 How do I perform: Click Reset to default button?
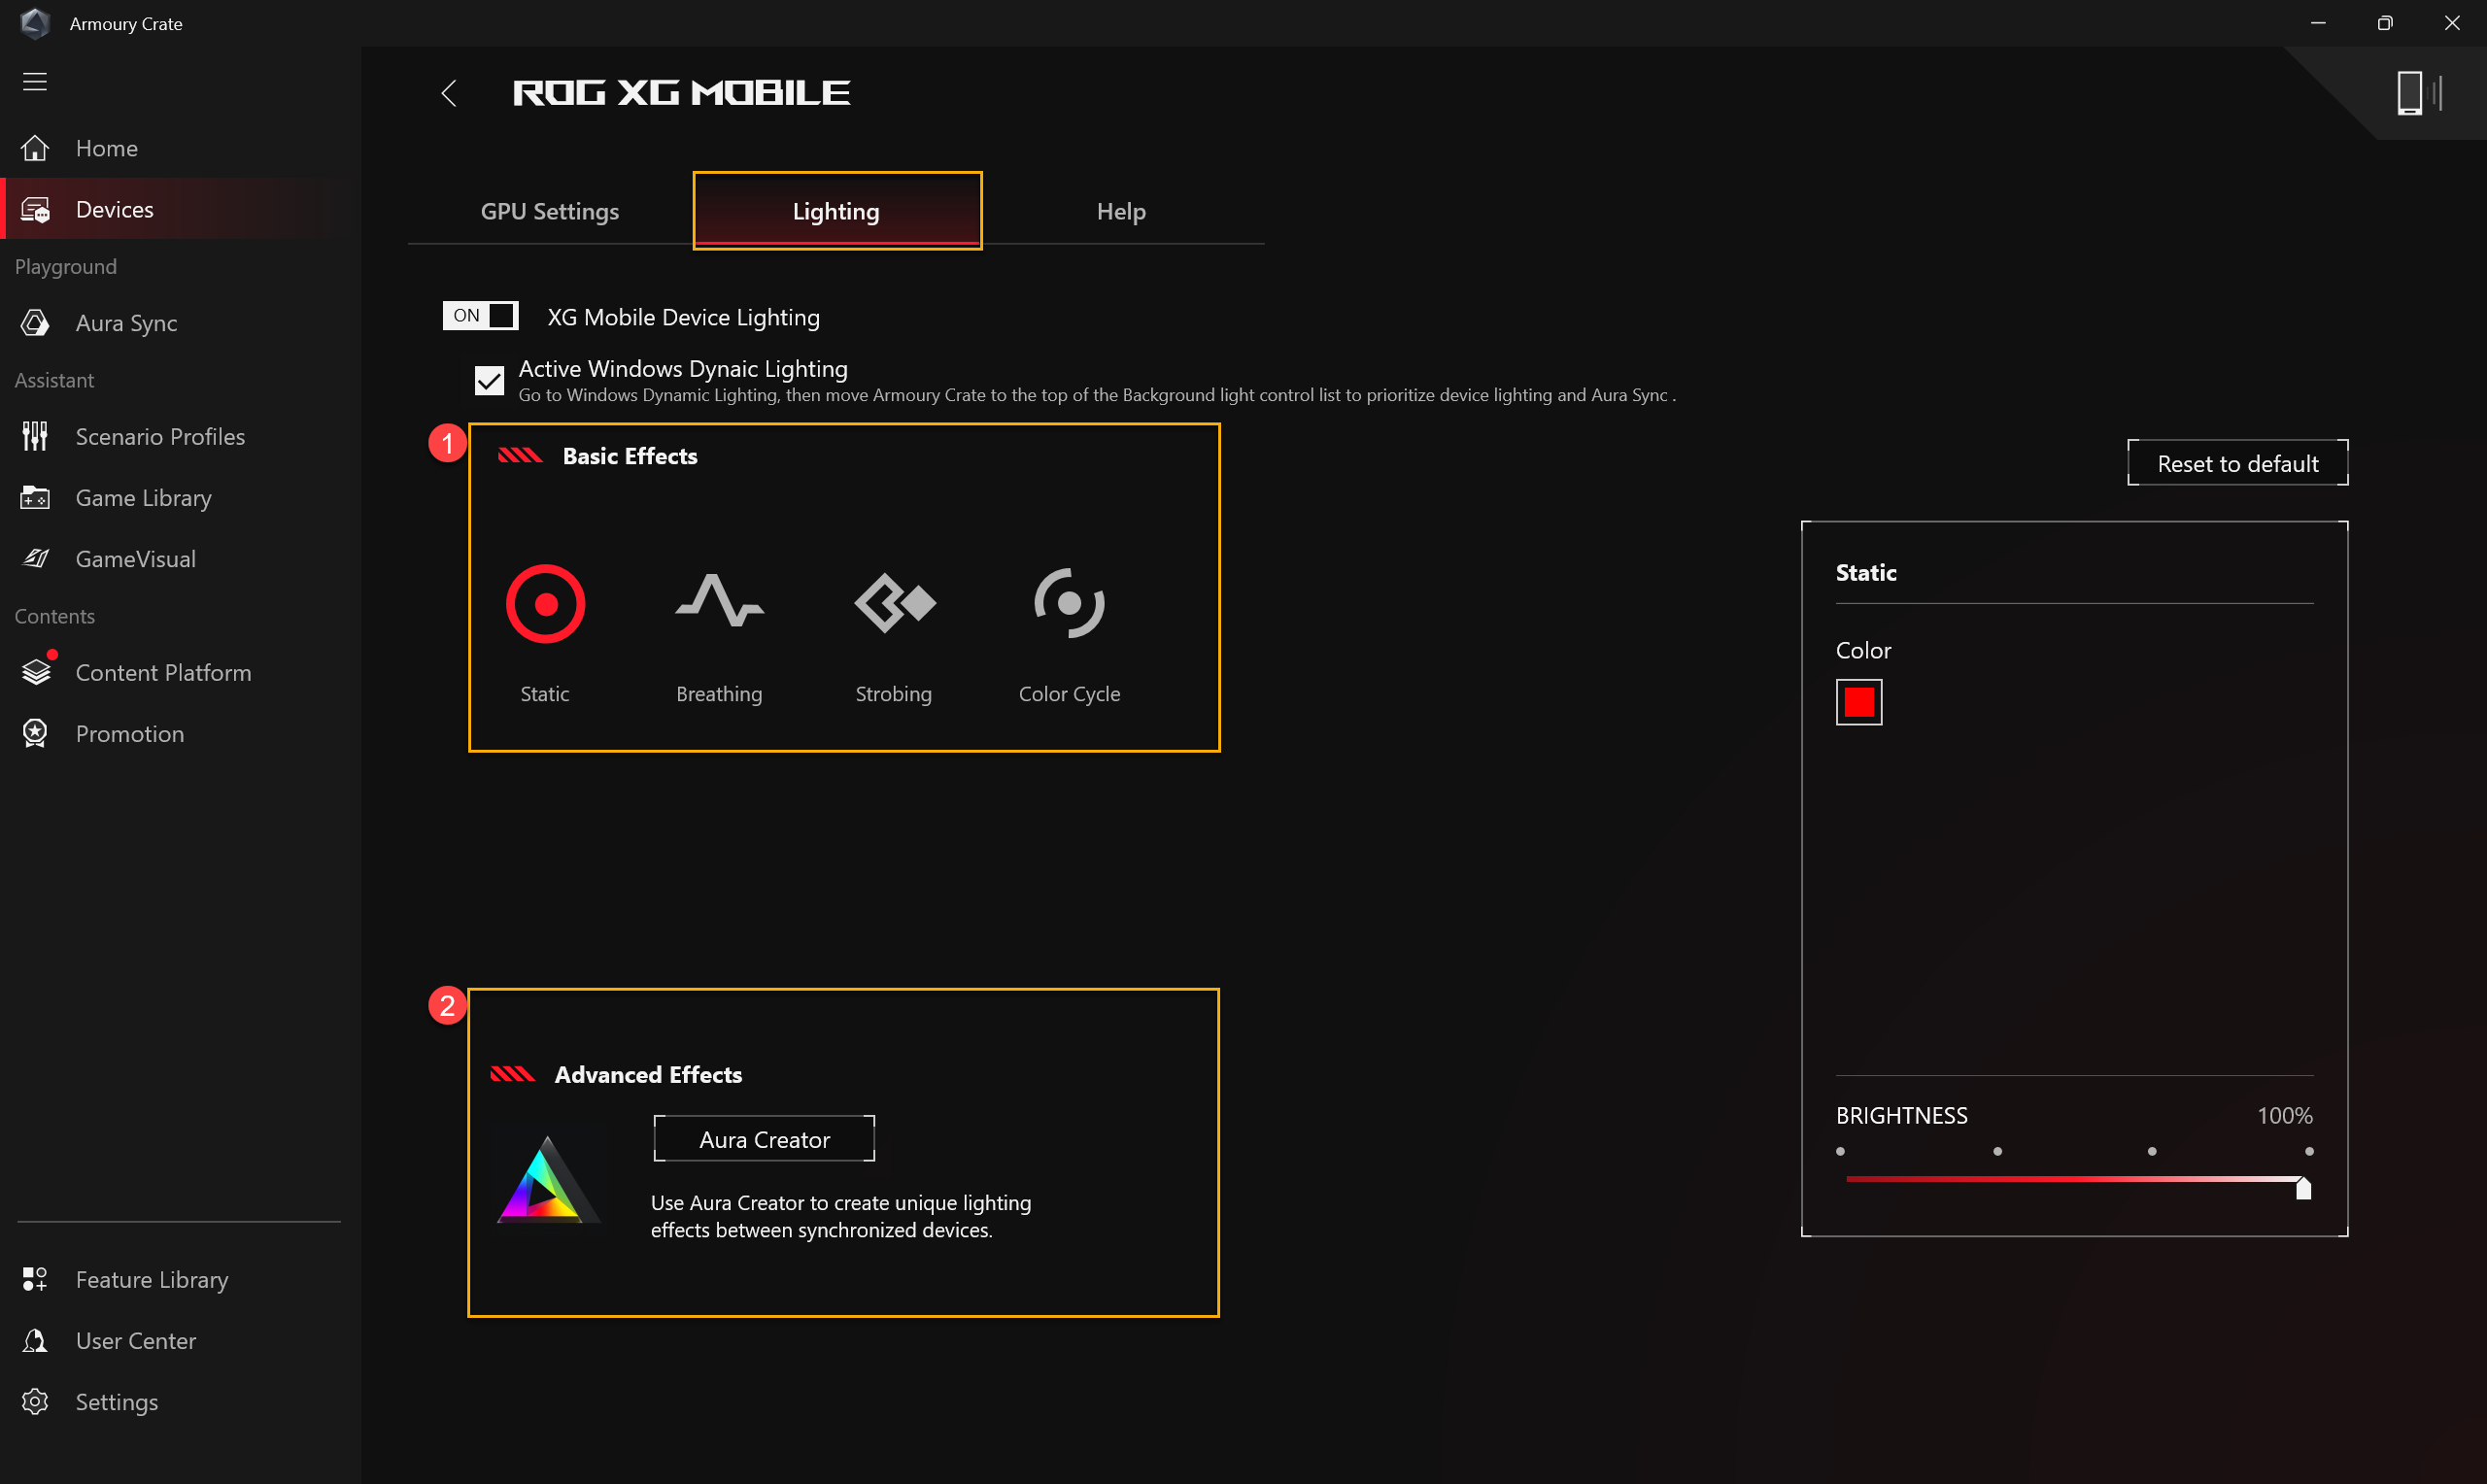click(2237, 463)
